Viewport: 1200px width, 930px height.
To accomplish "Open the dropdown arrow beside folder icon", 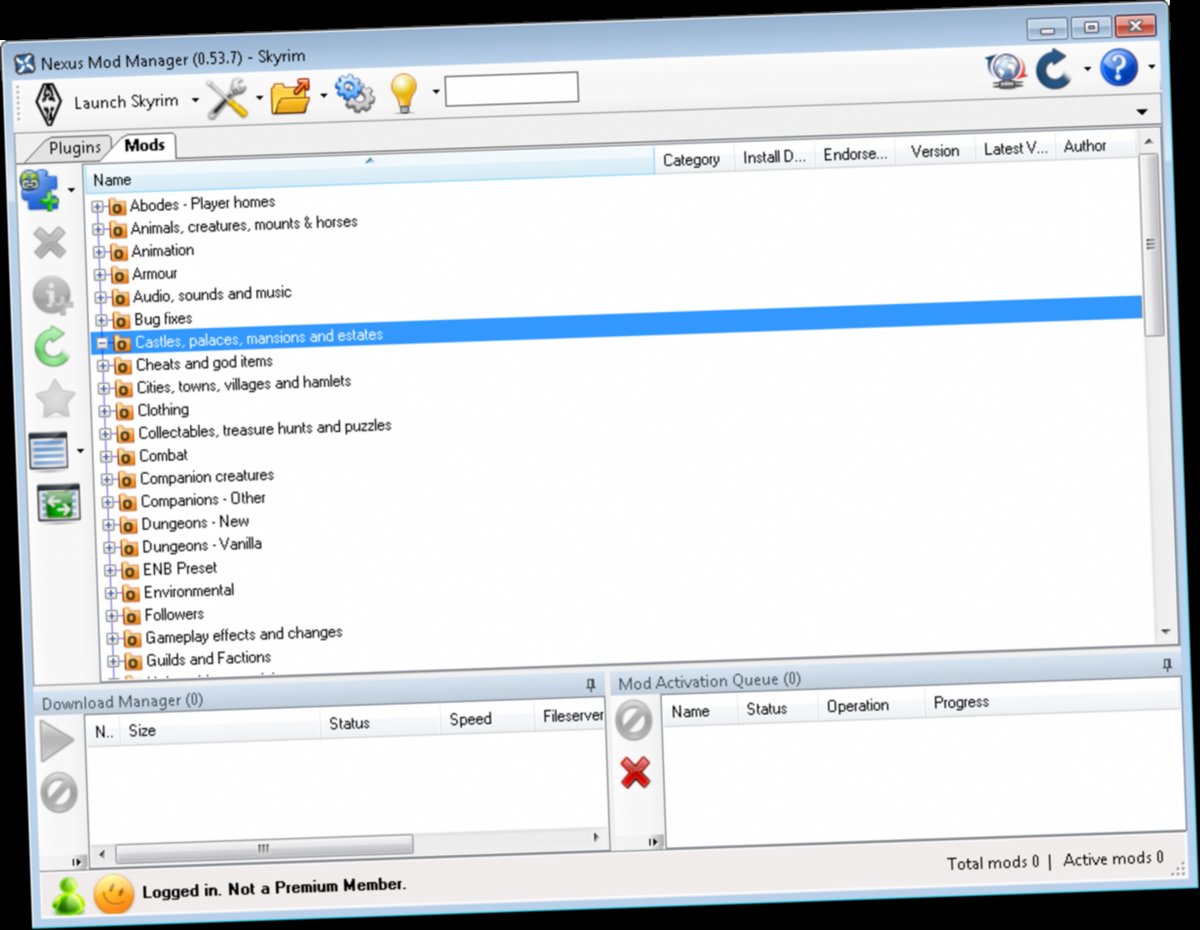I will point(323,95).
